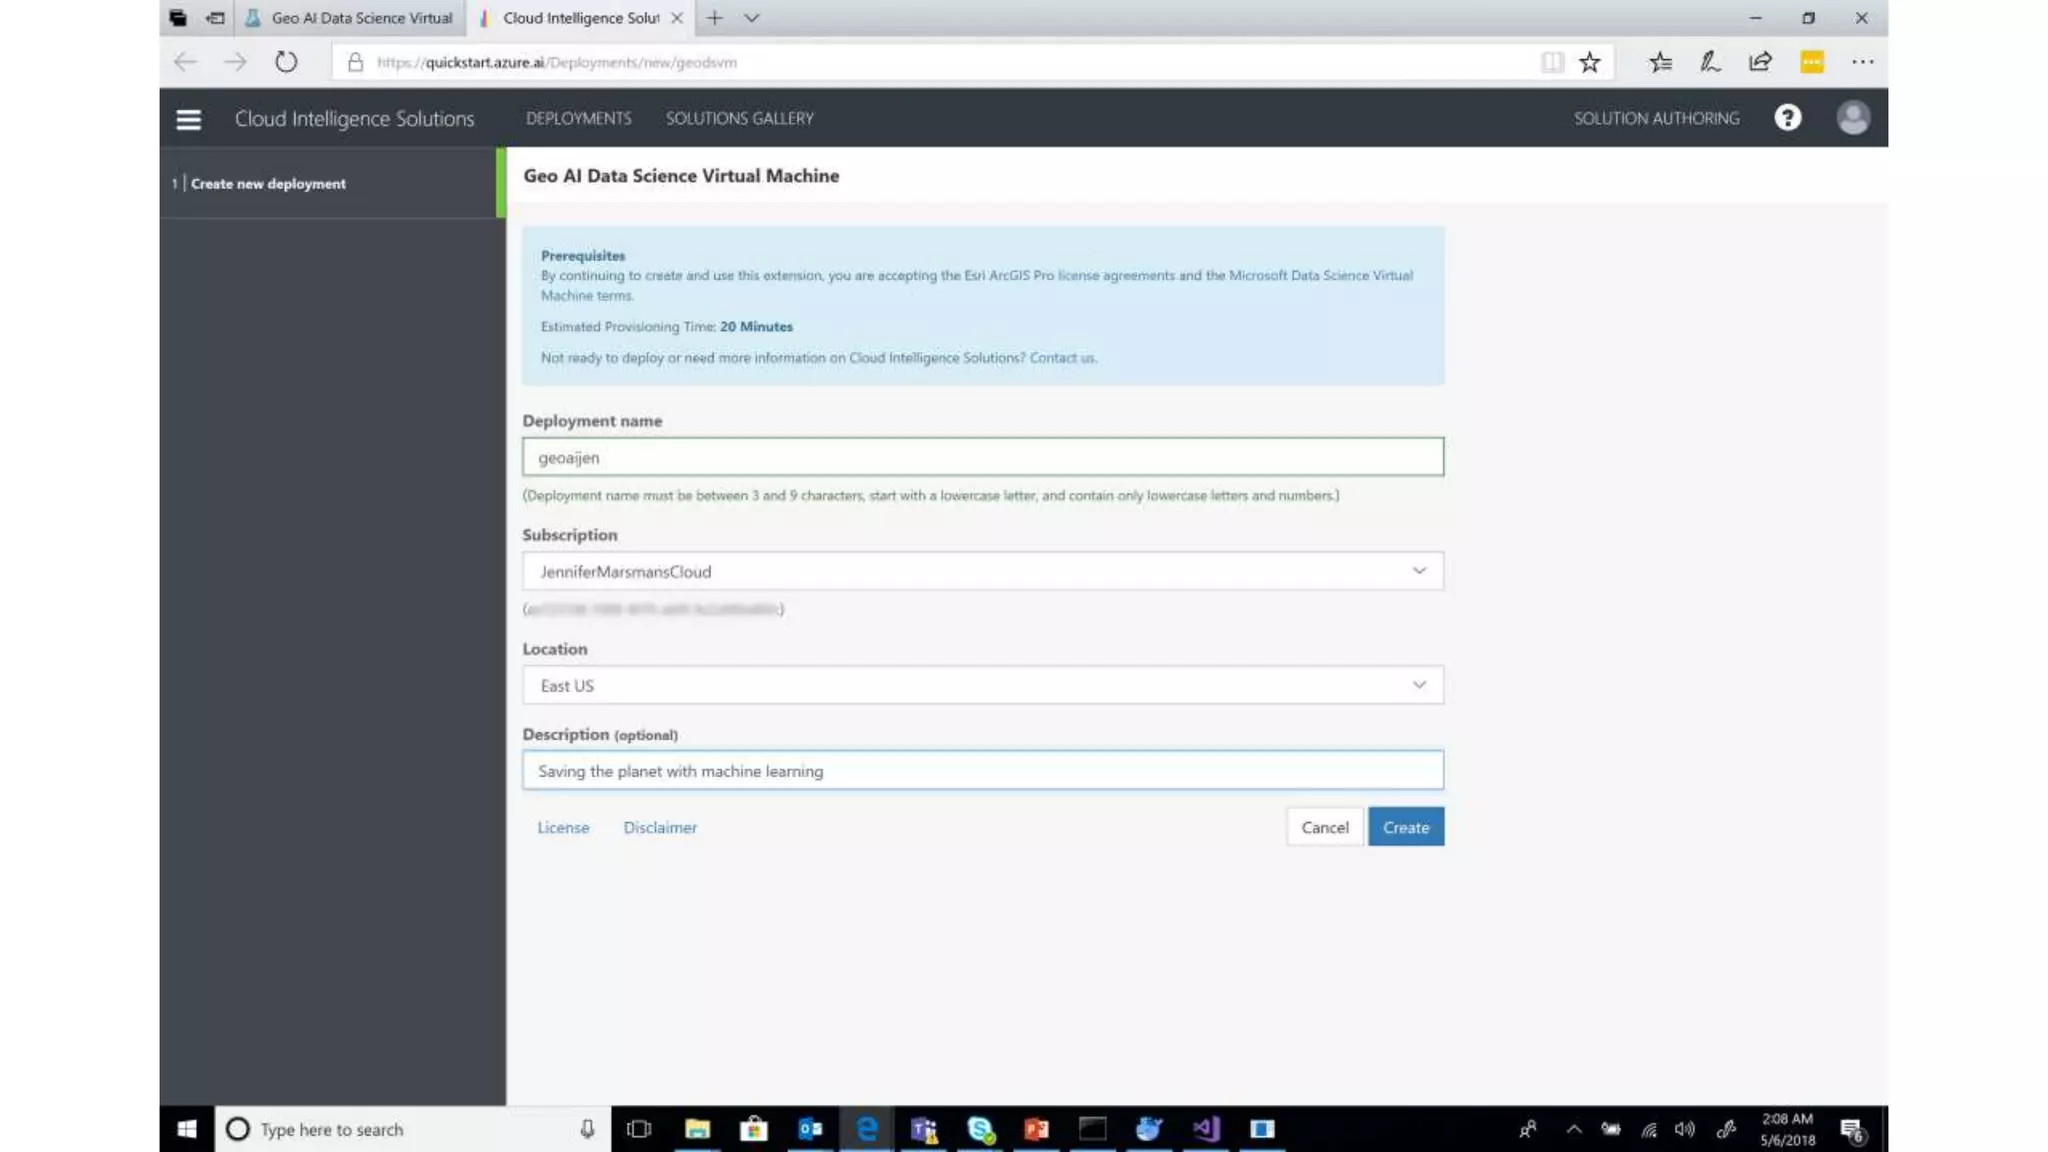2048x1152 pixels.
Task: Open Edge Share icon
Action: [1760, 62]
